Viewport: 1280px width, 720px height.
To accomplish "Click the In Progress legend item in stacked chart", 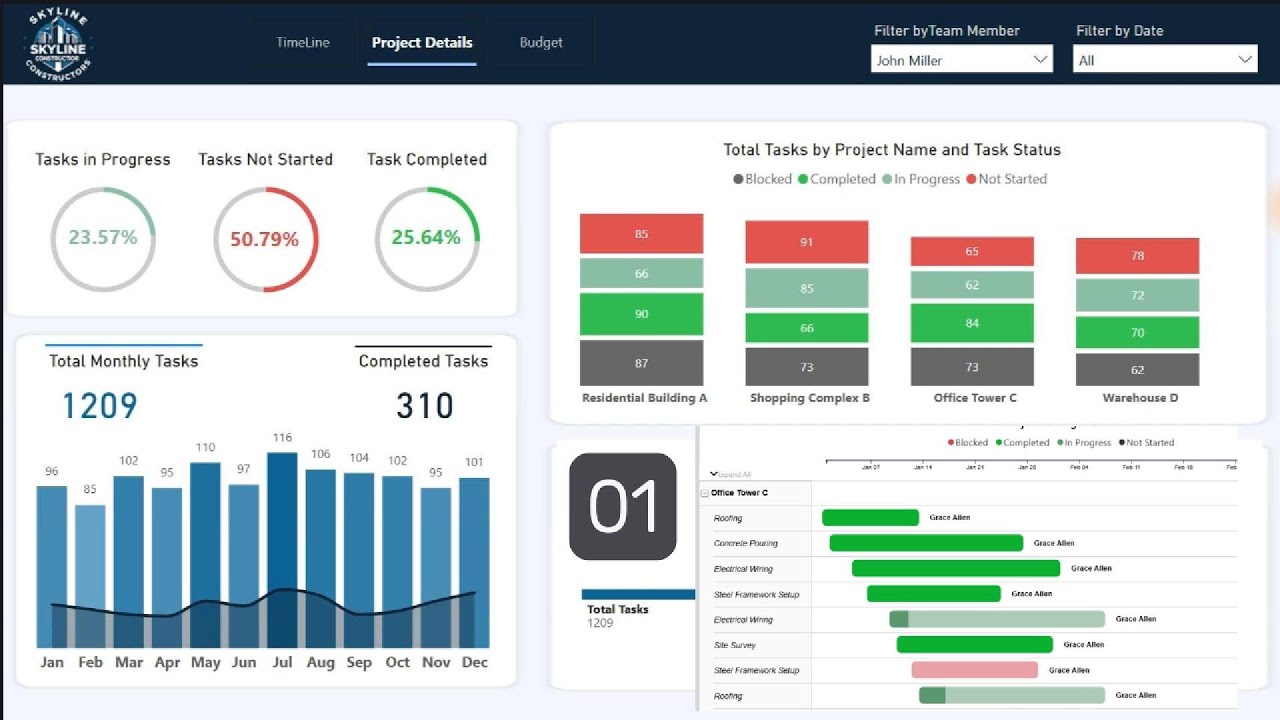I will coord(921,179).
